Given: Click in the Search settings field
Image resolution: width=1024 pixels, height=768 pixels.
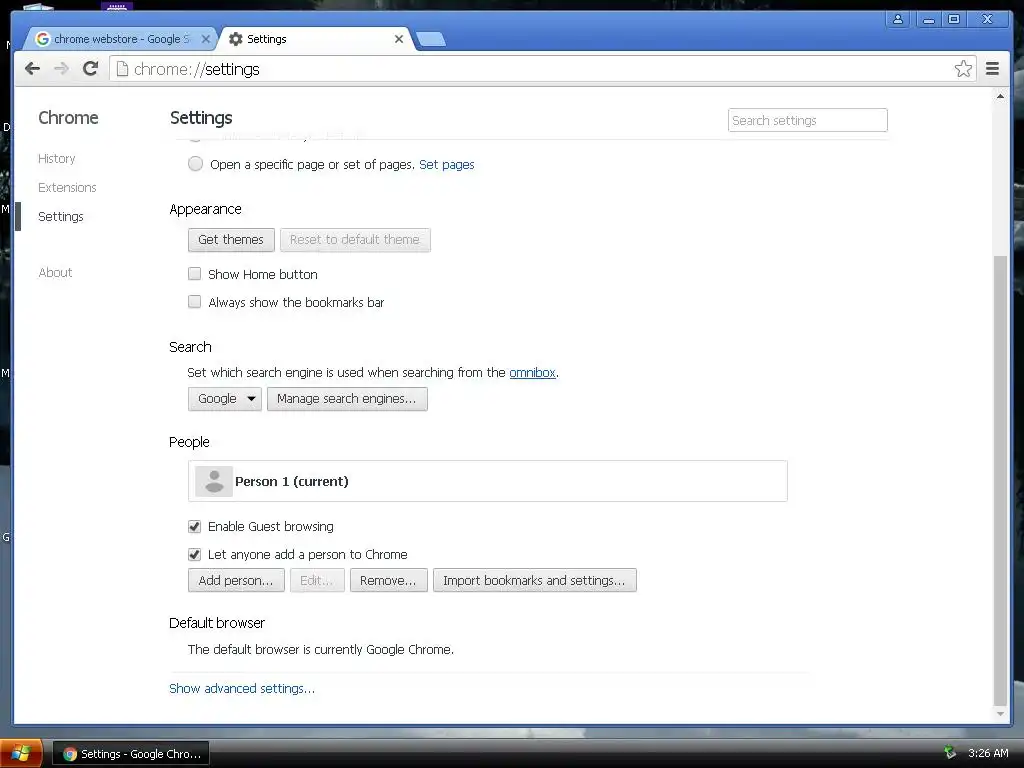Looking at the screenshot, I should (x=808, y=120).
